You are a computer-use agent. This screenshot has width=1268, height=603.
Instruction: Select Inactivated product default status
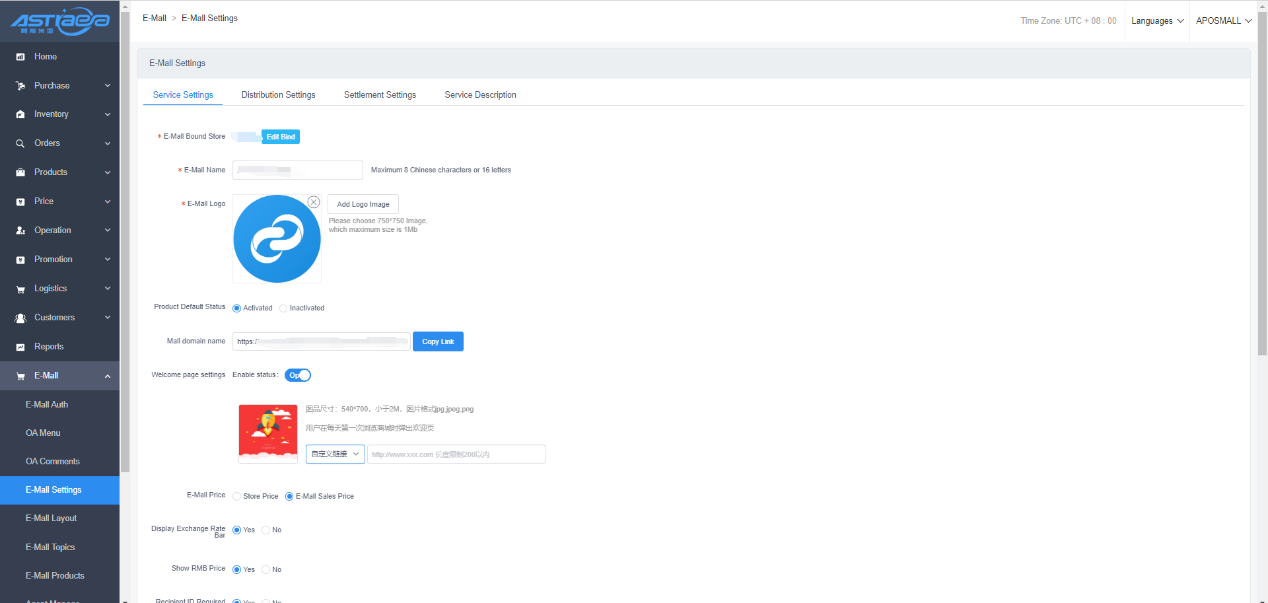(x=284, y=308)
